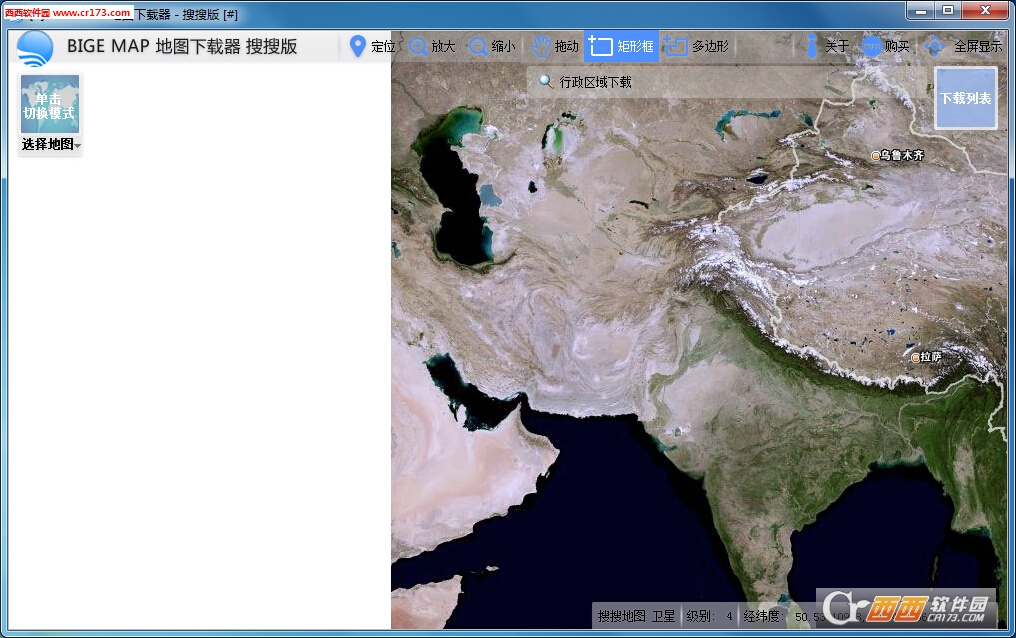Image resolution: width=1016 pixels, height=638 pixels.
Task: Click the search magnifier icon beside 行政区域下载
Action: point(546,82)
